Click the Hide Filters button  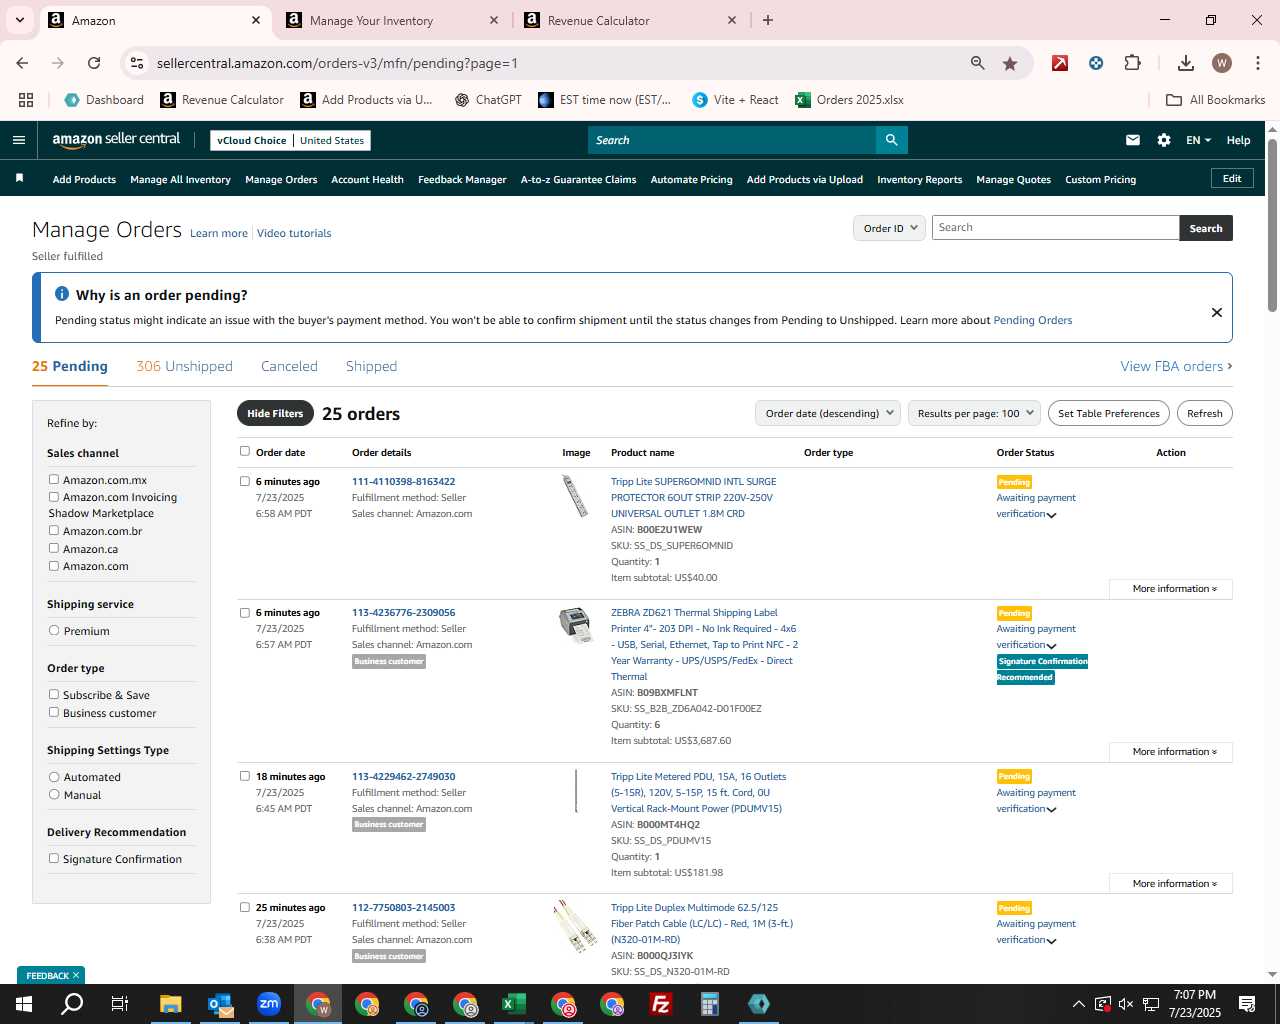click(x=275, y=413)
